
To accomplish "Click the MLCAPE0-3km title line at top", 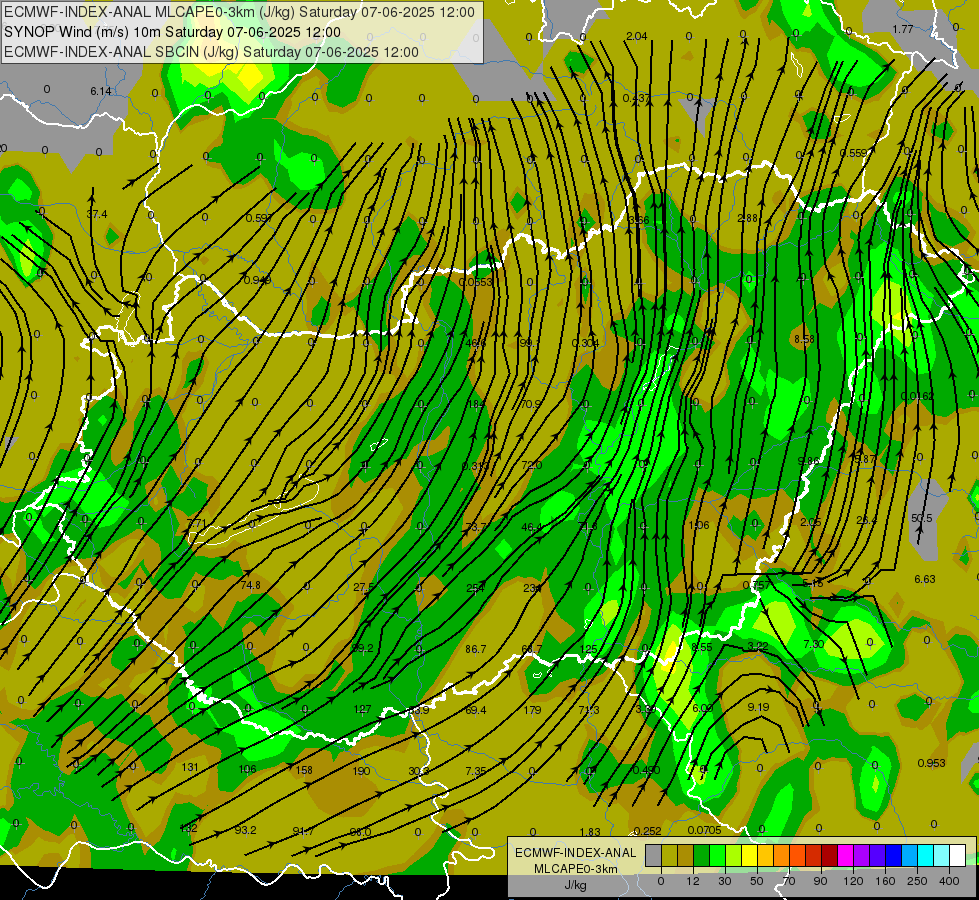I will tap(239, 12).
